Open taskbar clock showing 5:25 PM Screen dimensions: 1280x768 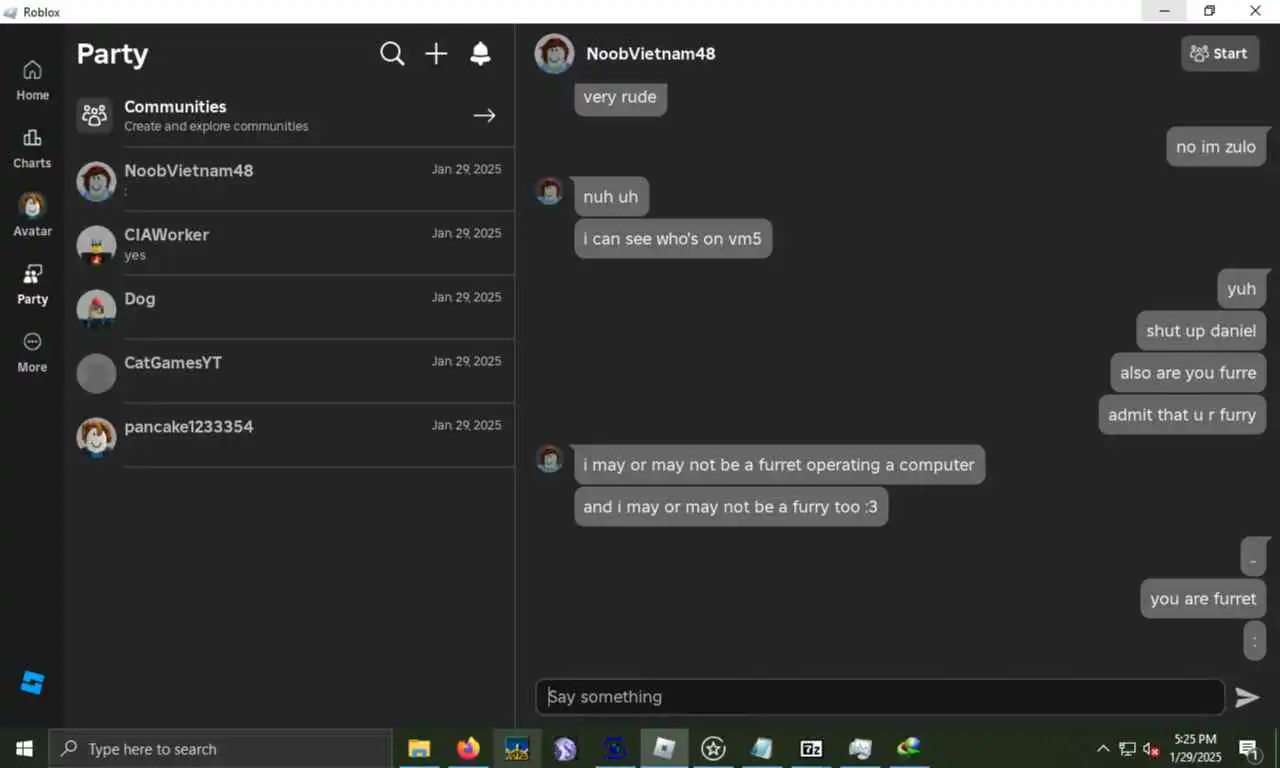point(1196,749)
